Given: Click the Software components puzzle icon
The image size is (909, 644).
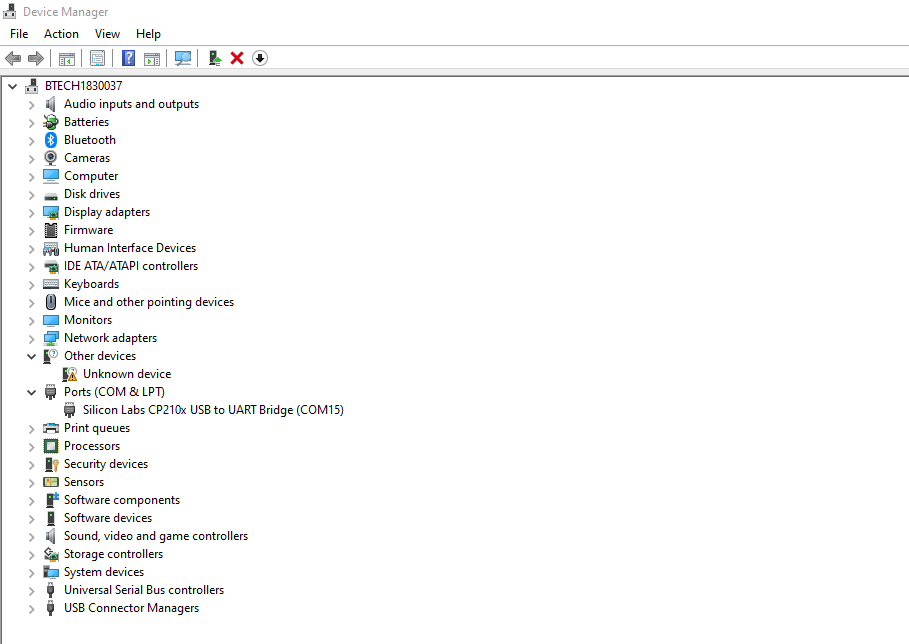Looking at the screenshot, I should click(x=52, y=500).
